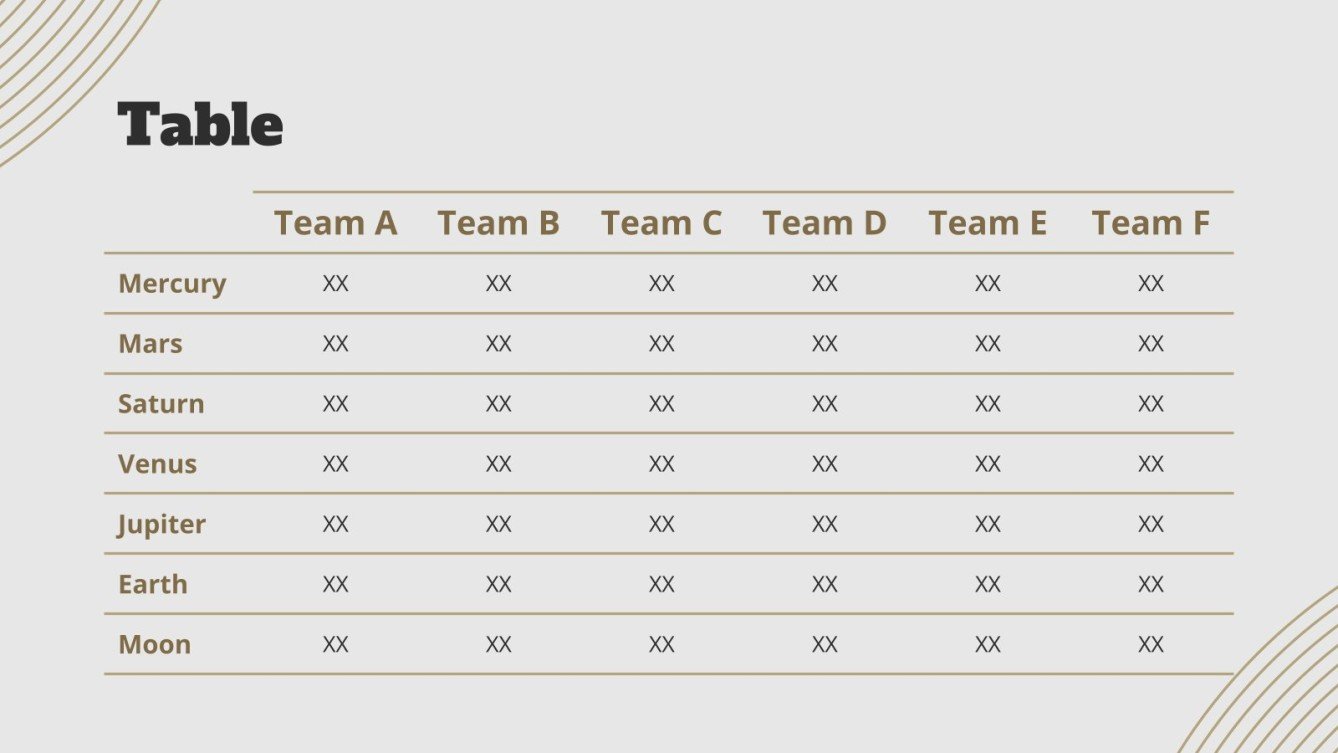Click the "Table" slide title
1338x753 pixels.
click(200, 126)
